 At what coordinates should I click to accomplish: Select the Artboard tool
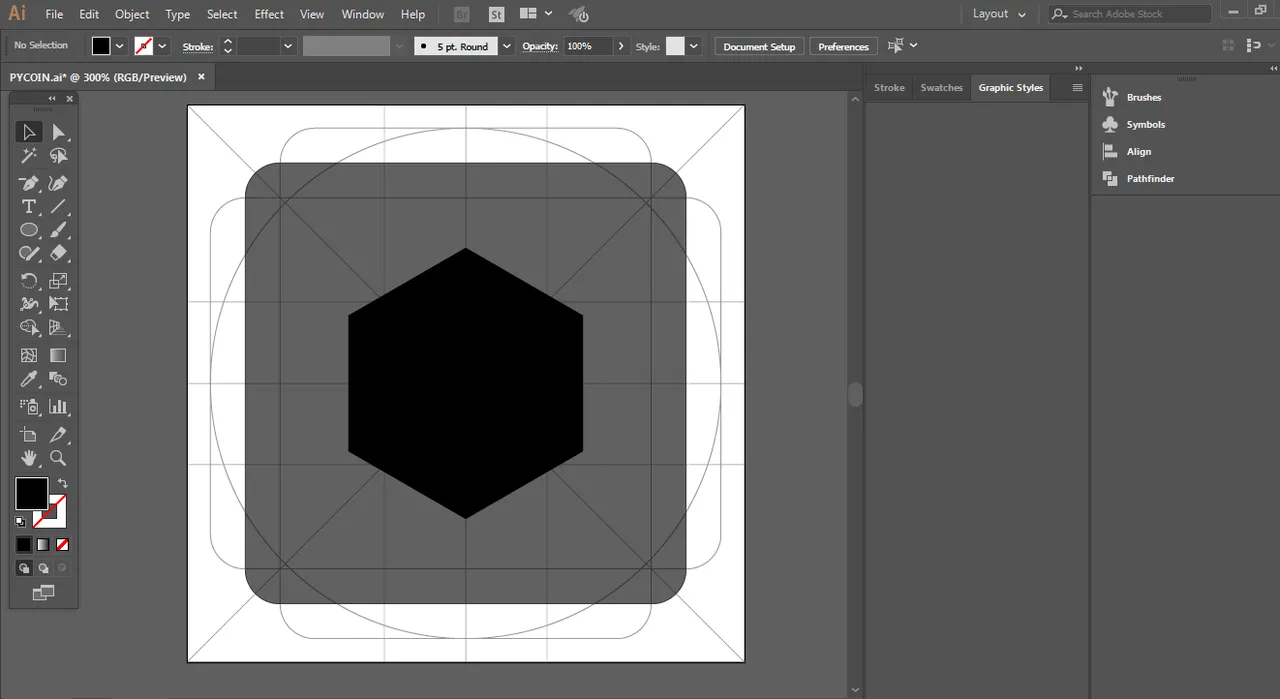pyautogui.click(x=29, y=434)
